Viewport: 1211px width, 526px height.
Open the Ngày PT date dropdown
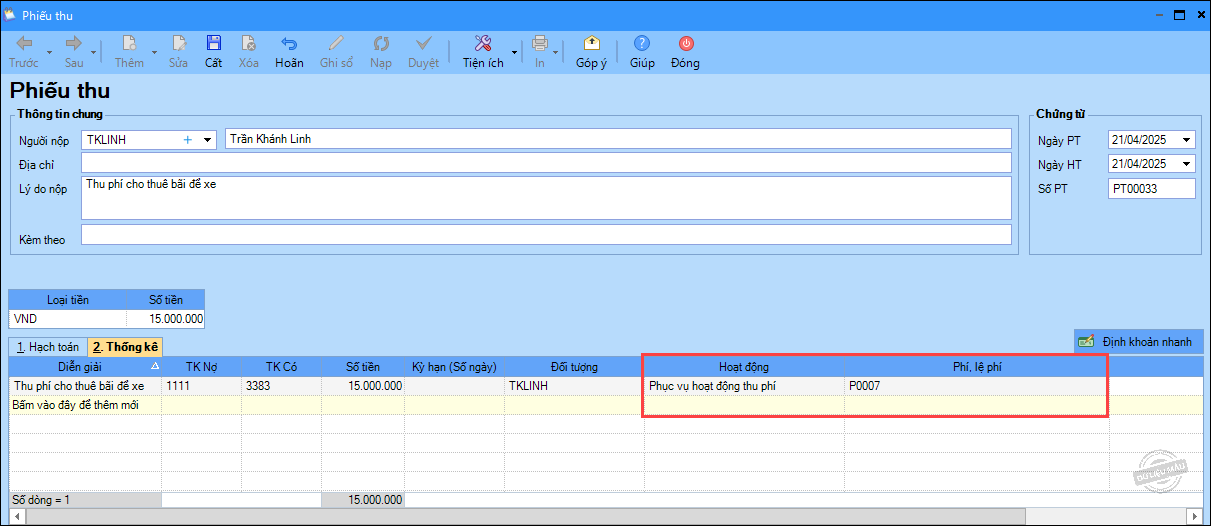coord(1187,140)
